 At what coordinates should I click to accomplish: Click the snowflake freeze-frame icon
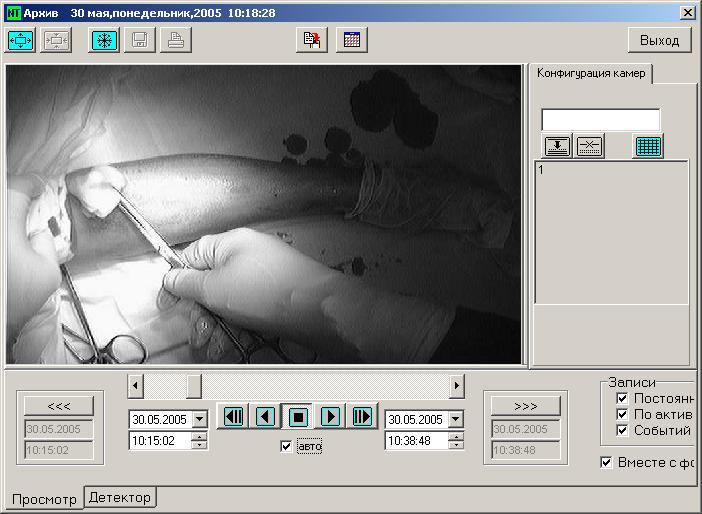tap(103, 41)
